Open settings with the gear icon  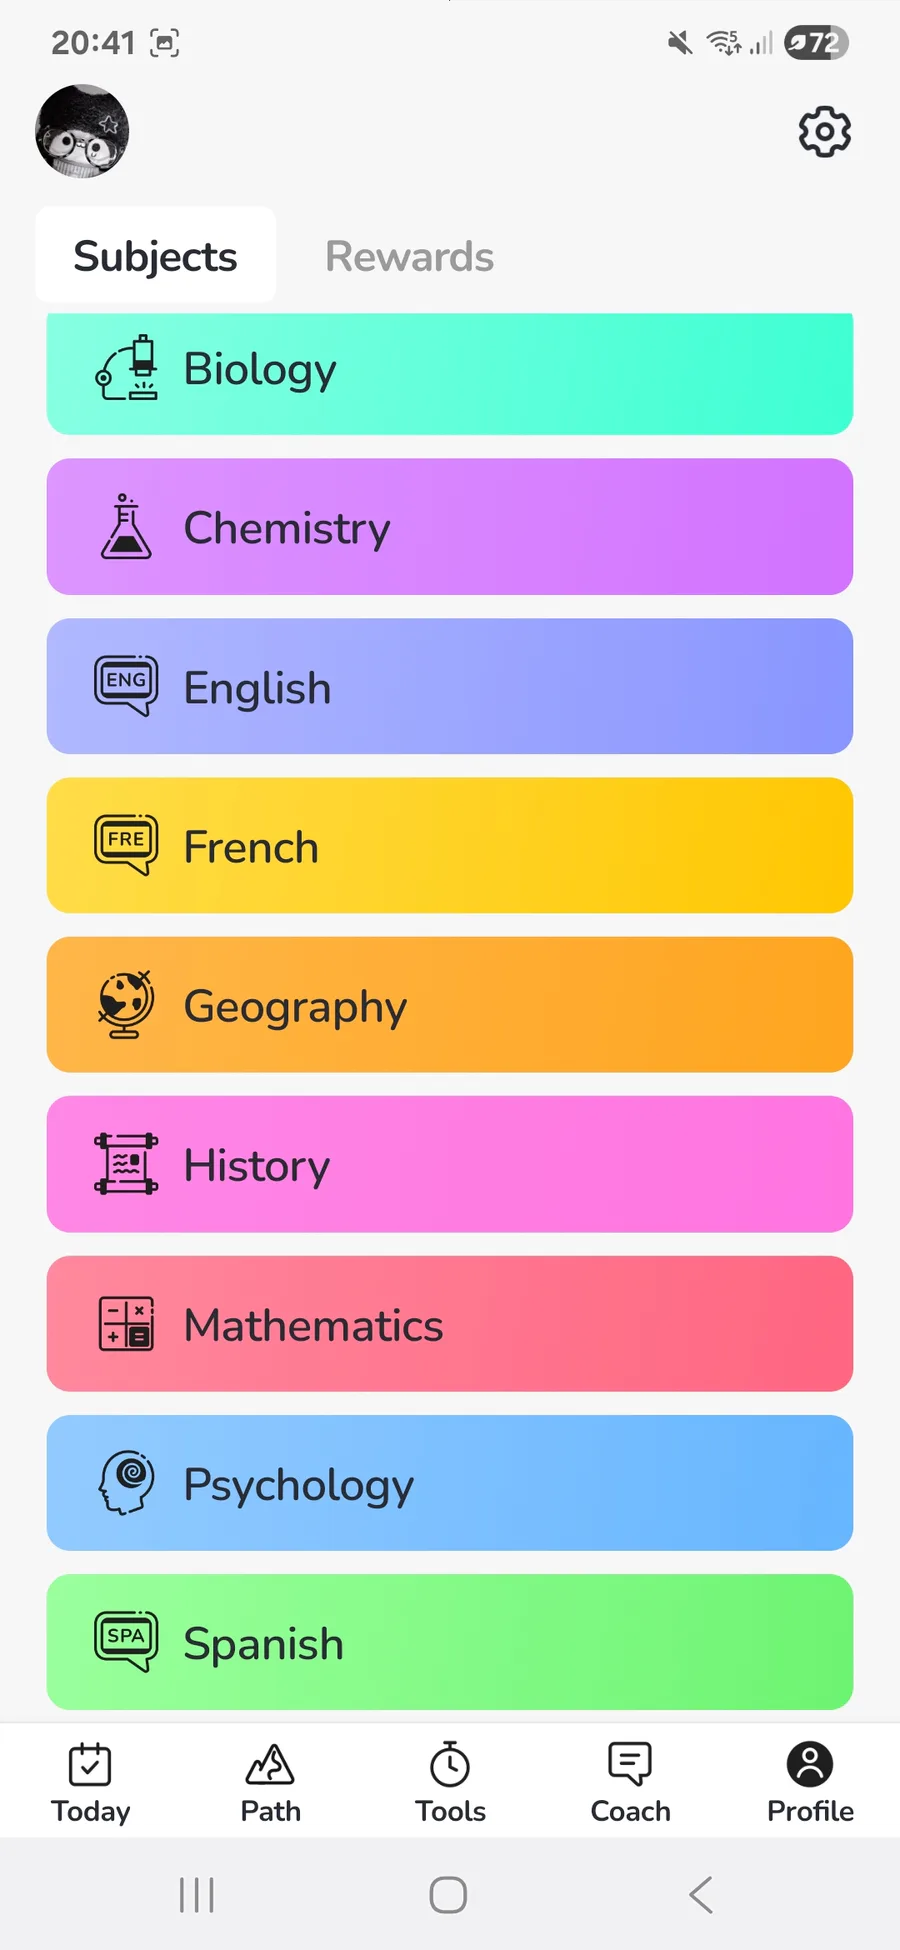825,131
